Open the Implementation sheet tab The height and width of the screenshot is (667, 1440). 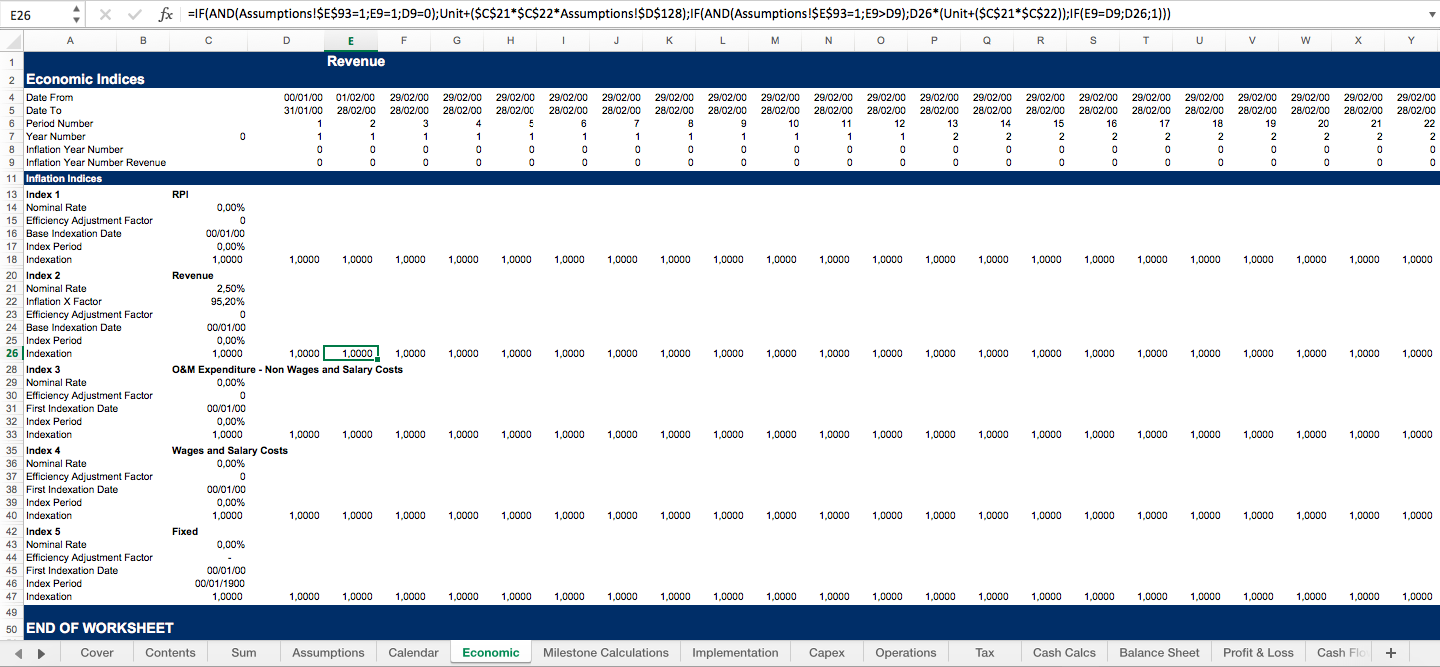735,653
